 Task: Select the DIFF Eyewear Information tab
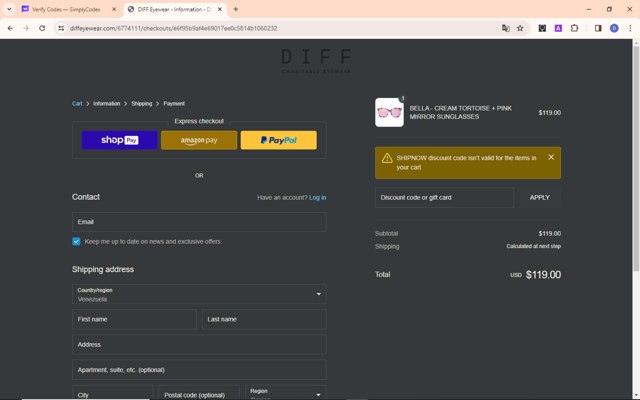click(175, 9)
